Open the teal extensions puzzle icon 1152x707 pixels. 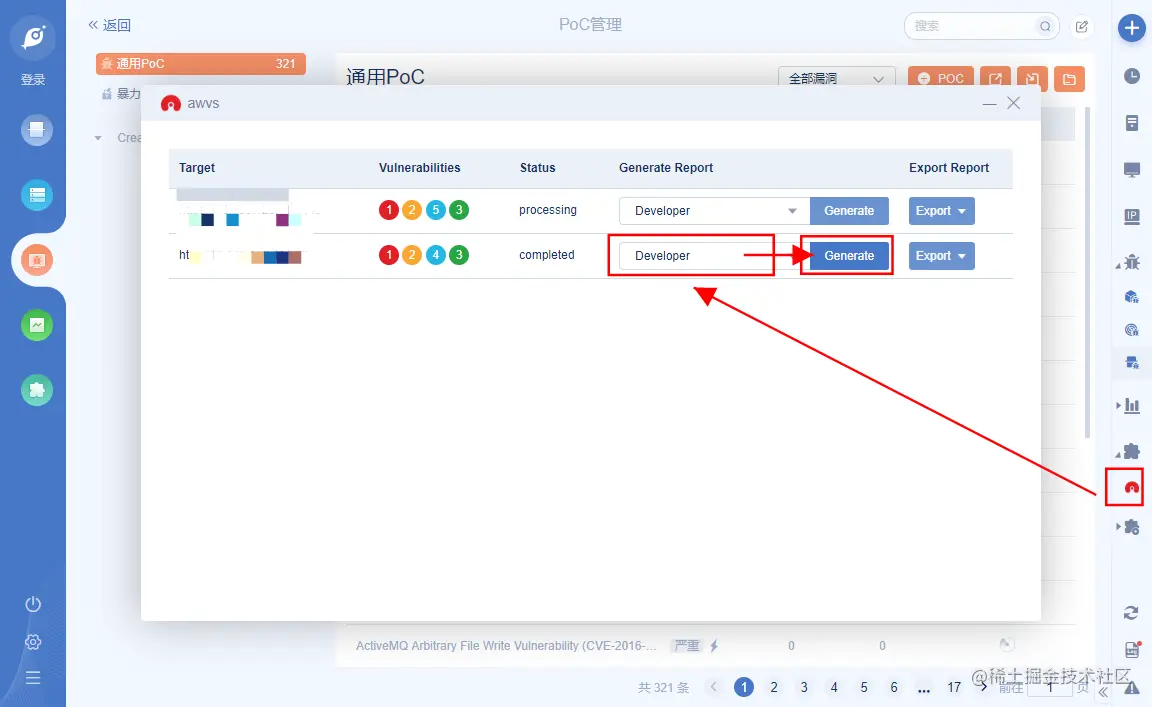37,390
